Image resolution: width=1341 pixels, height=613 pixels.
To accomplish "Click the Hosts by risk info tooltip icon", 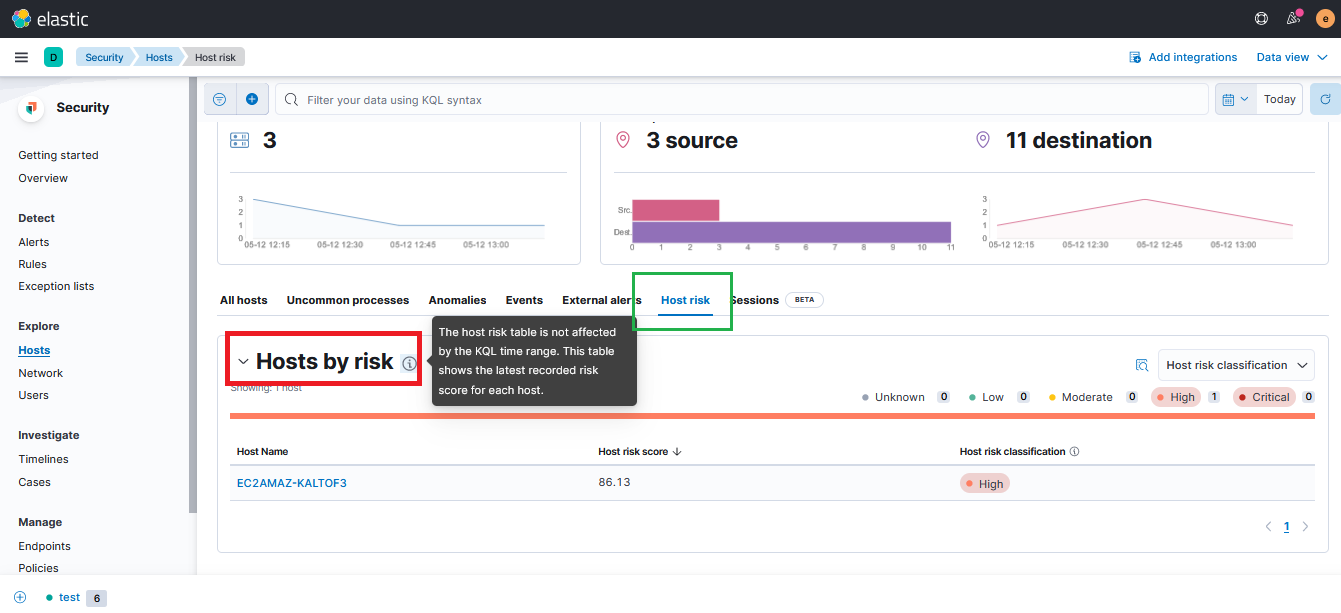I will pyautogui.click(x=409, y=364).
